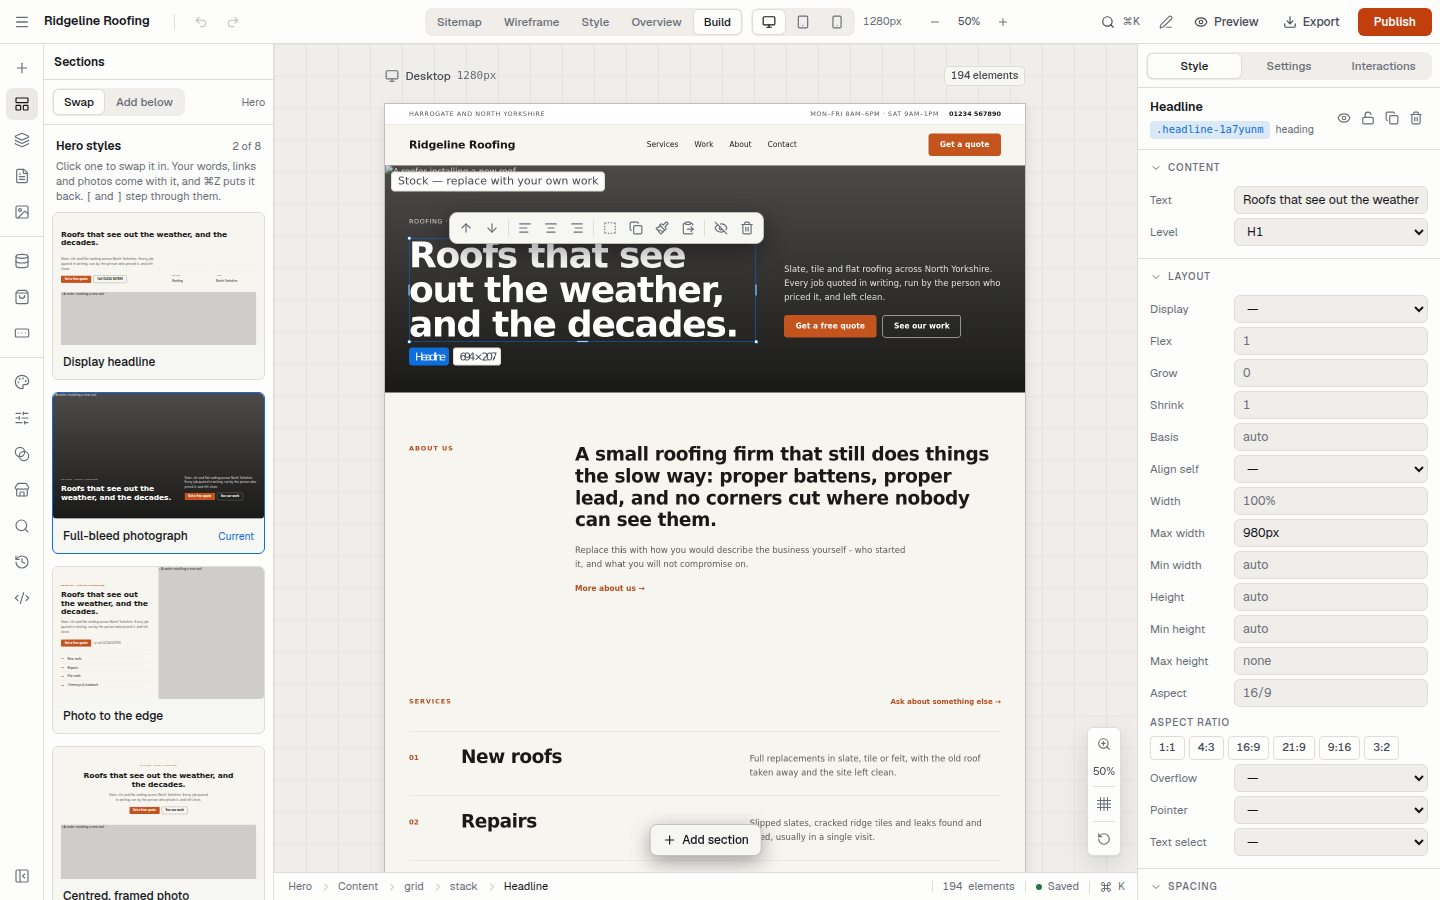Open the database (CMS) icon in left rail
1440x900 pixels.
pos(22,261)
